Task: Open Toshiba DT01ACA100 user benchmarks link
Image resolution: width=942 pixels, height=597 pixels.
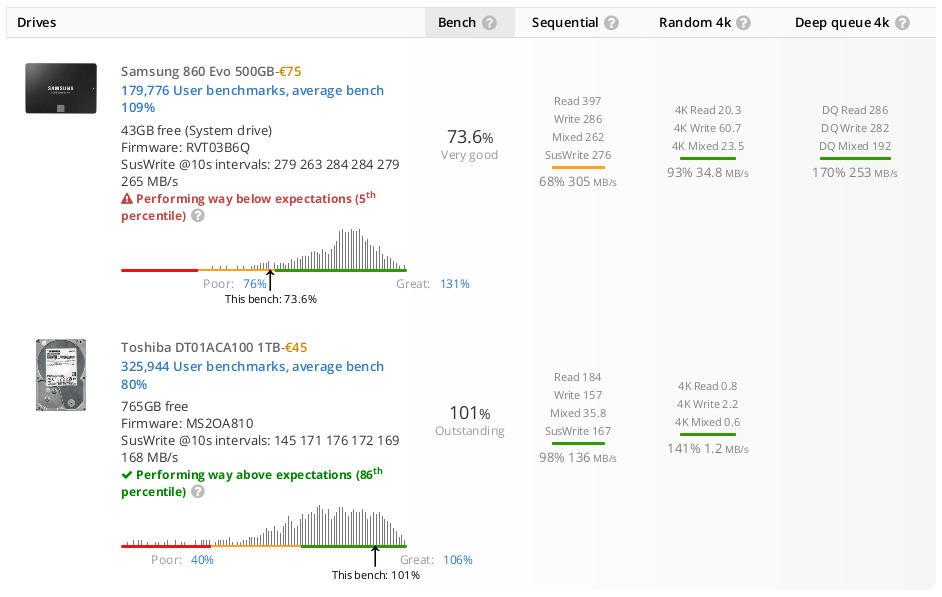Action: click(x=252, y=375)
